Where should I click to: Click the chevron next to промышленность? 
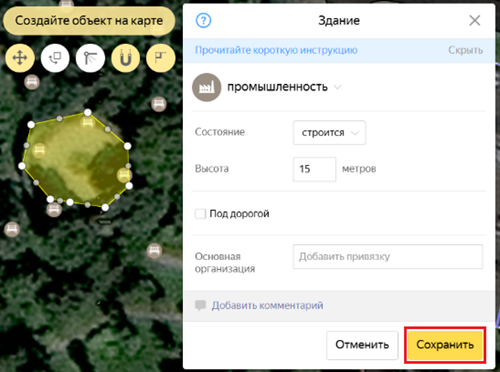click(338, 87)
